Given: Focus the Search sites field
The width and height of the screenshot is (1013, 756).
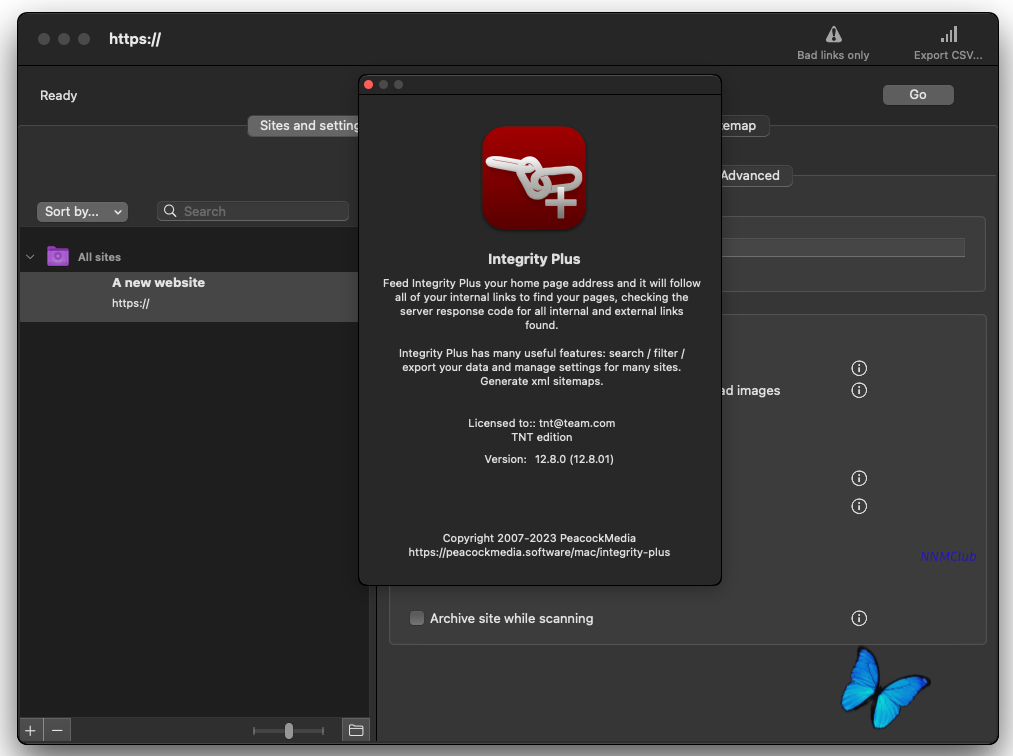Looking at the screenshot, I should coord(253,211).
